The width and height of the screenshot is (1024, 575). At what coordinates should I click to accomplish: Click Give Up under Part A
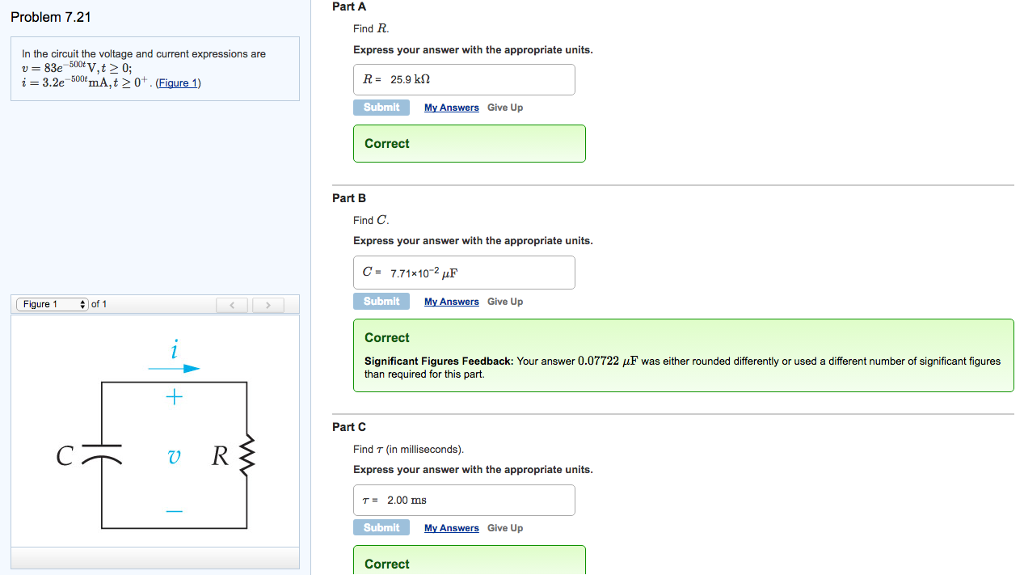tap(505, 108)
